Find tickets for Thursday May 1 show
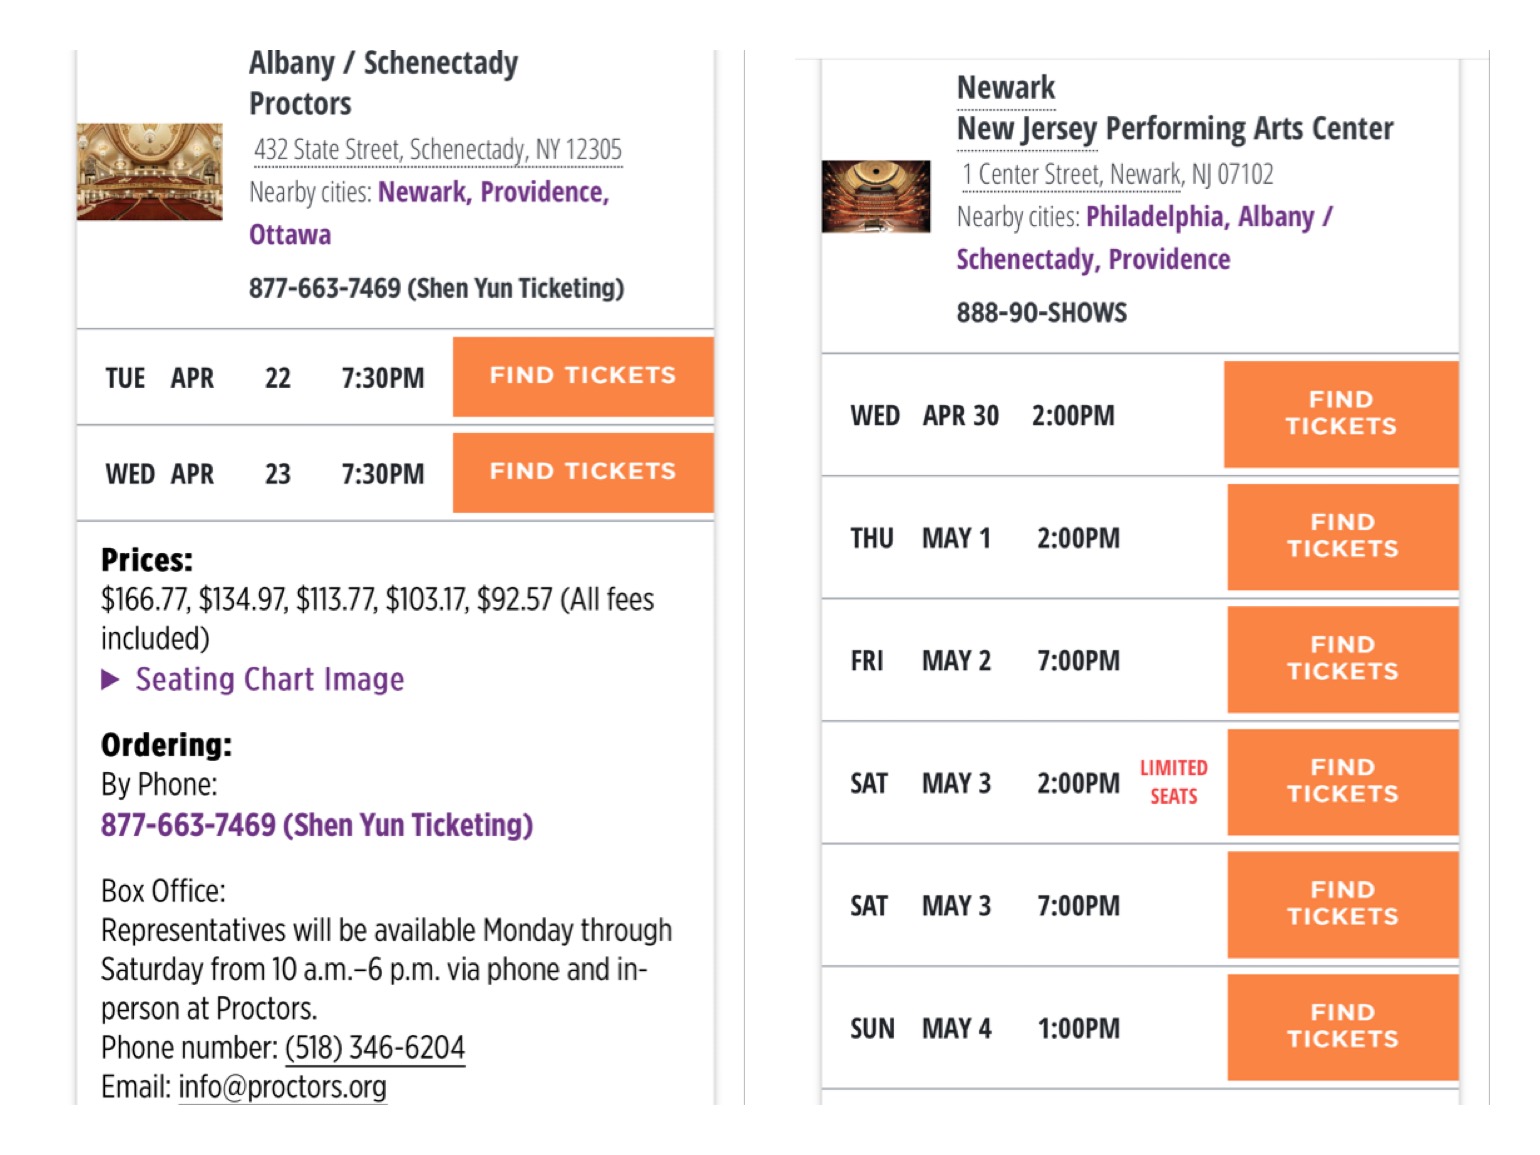This screenshot has width=1540, height=1155. tap(1342, 537)
